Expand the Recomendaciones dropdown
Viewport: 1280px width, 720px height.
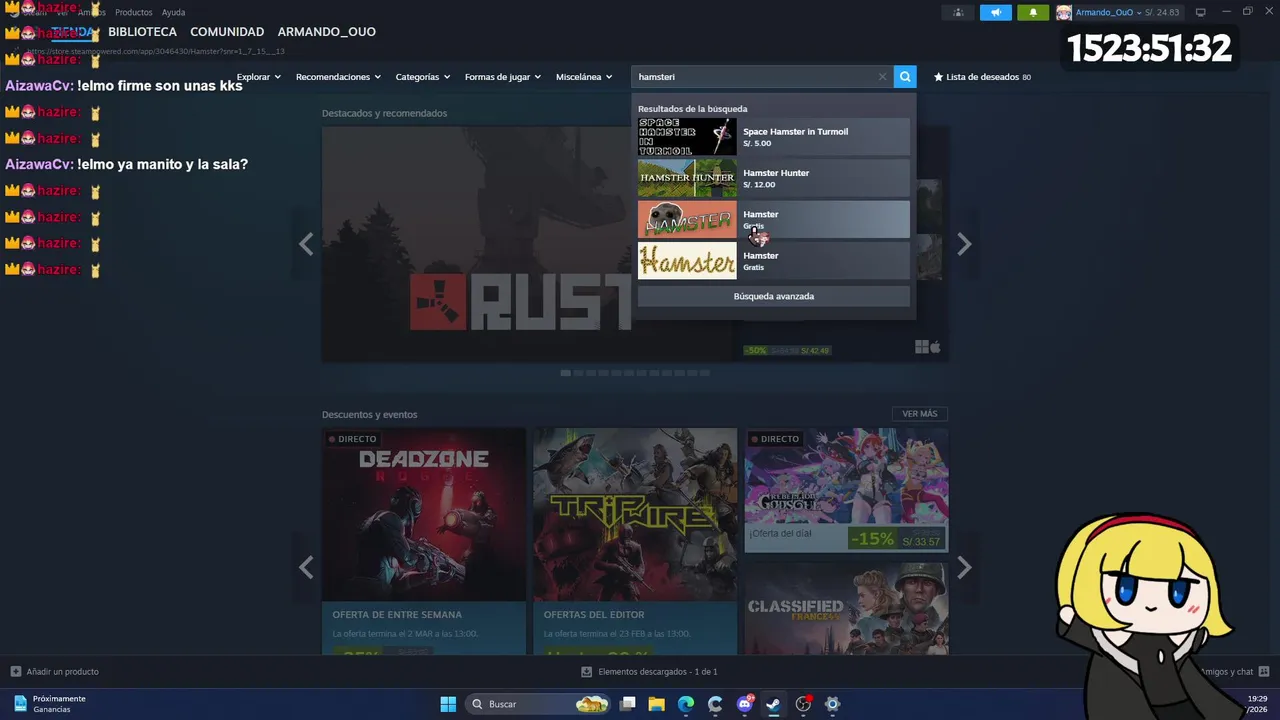(338, 77)
